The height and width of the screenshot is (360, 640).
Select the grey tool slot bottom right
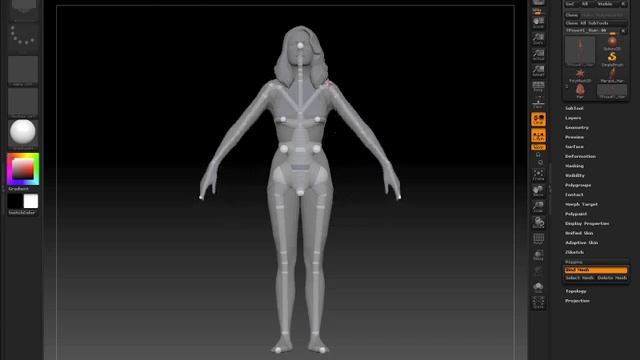pos(612,91)
